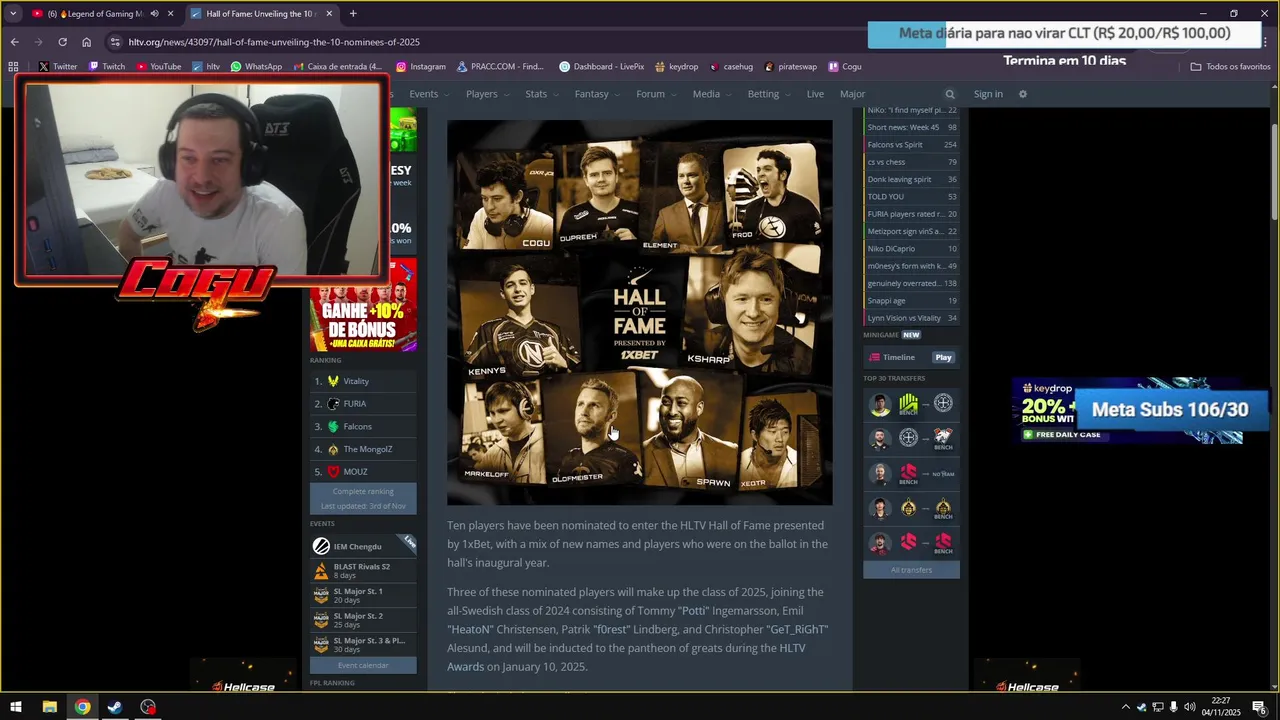The height and width of the screenshot is (720, 1280).
Task: Open the notification center
Action: click(1259, 707)
